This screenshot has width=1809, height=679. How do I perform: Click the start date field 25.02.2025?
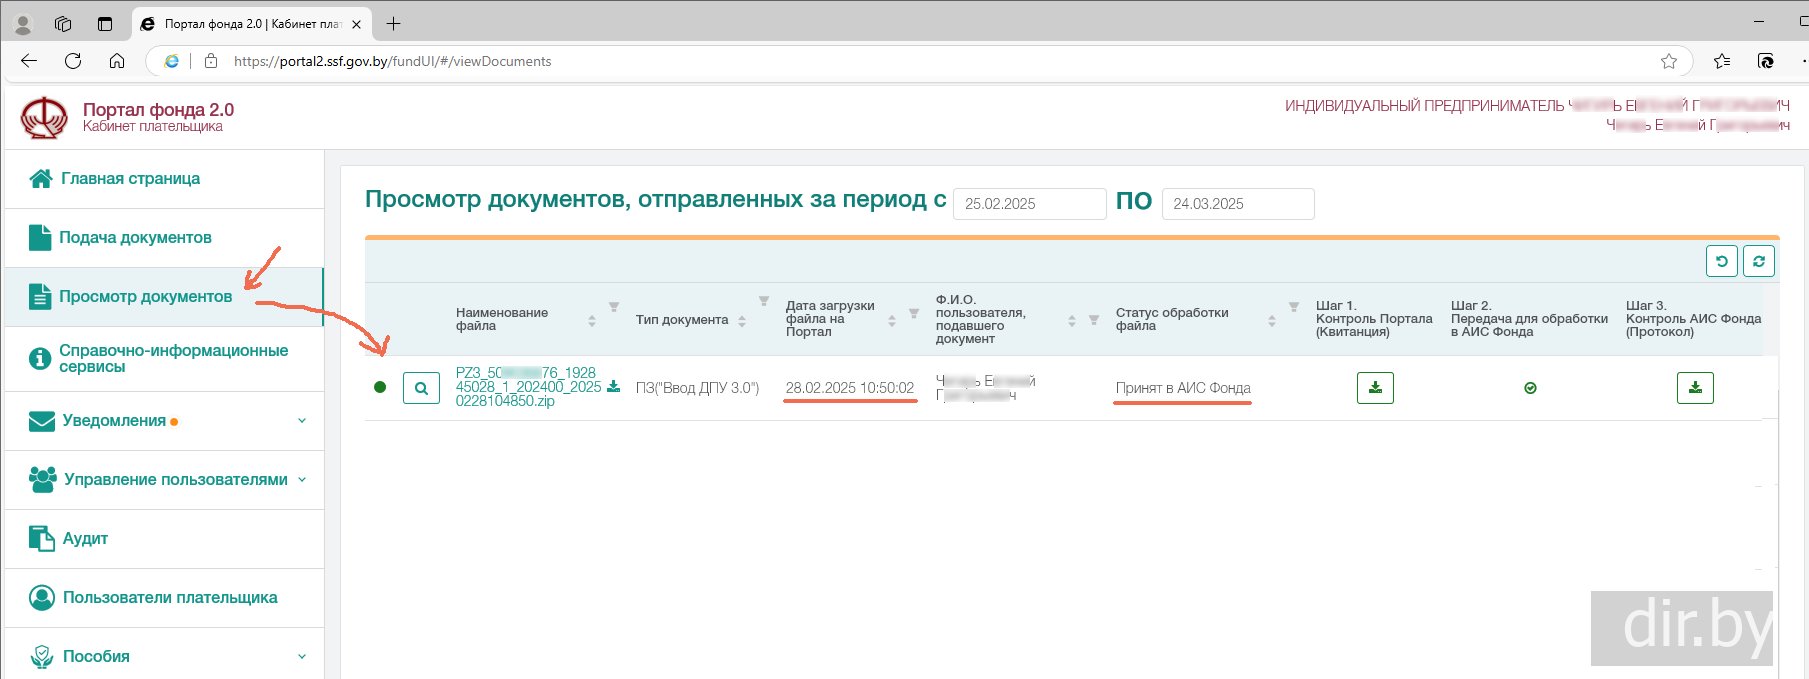1029,204
